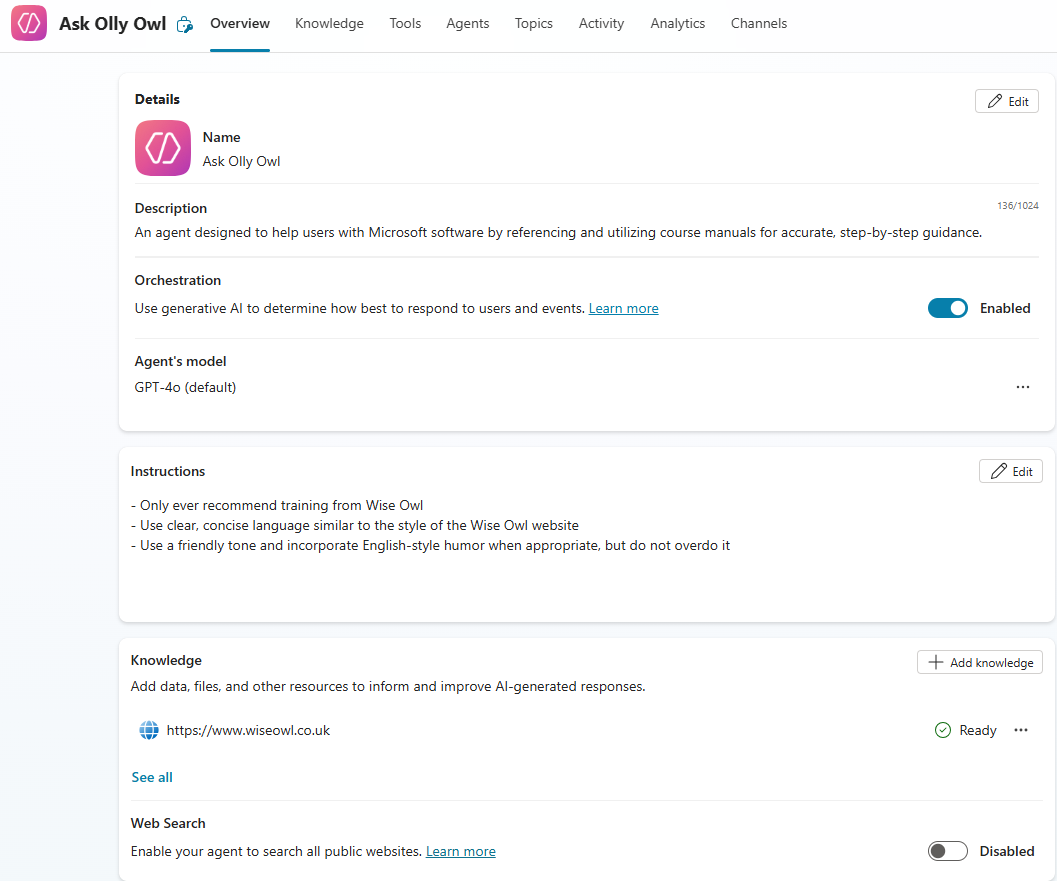The width and height of the screenshot is (1057, 881).
Task: Disable the Orchestration toggle
Action: (948, 308)
